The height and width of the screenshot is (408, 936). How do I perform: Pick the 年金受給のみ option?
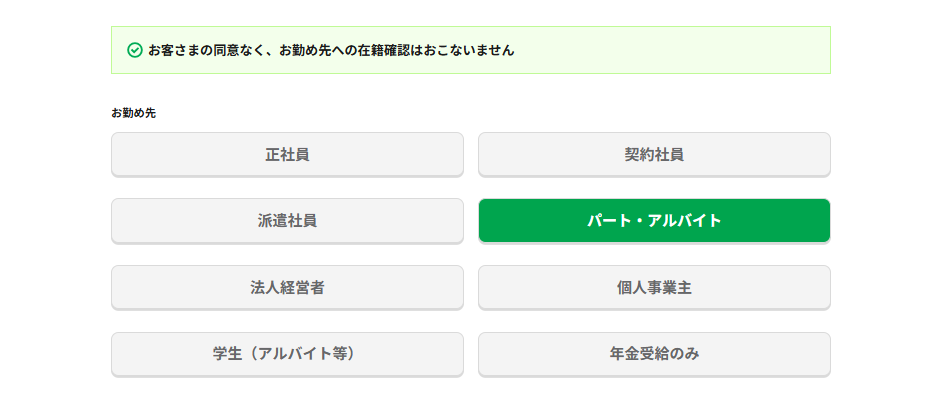pos(654,354)
